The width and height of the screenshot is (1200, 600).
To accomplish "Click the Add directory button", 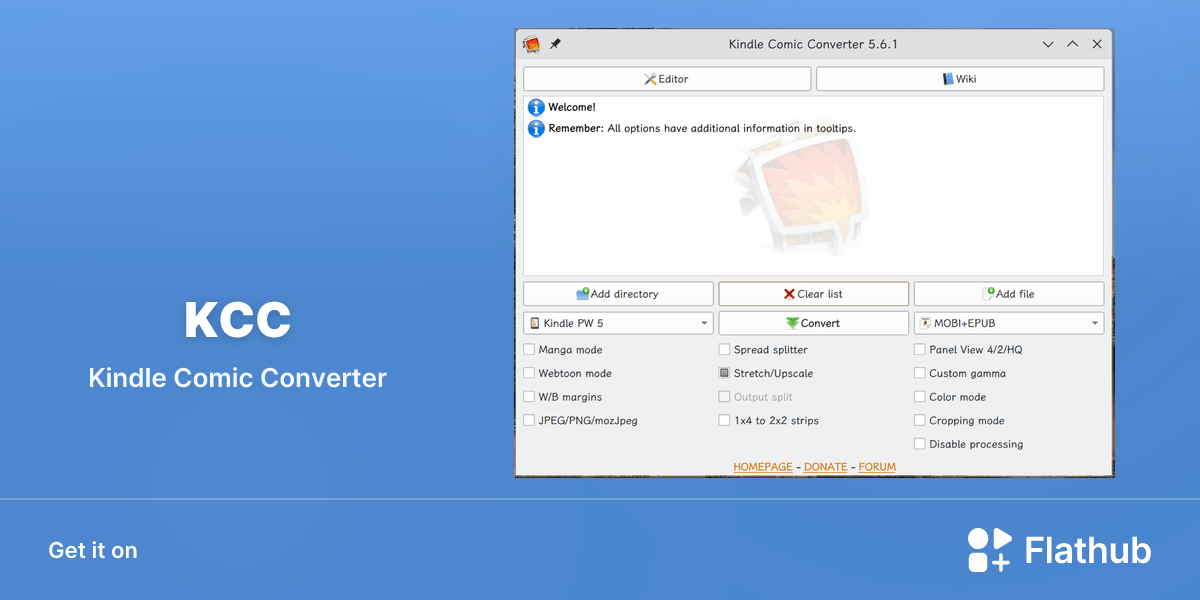I will point(618,294).
